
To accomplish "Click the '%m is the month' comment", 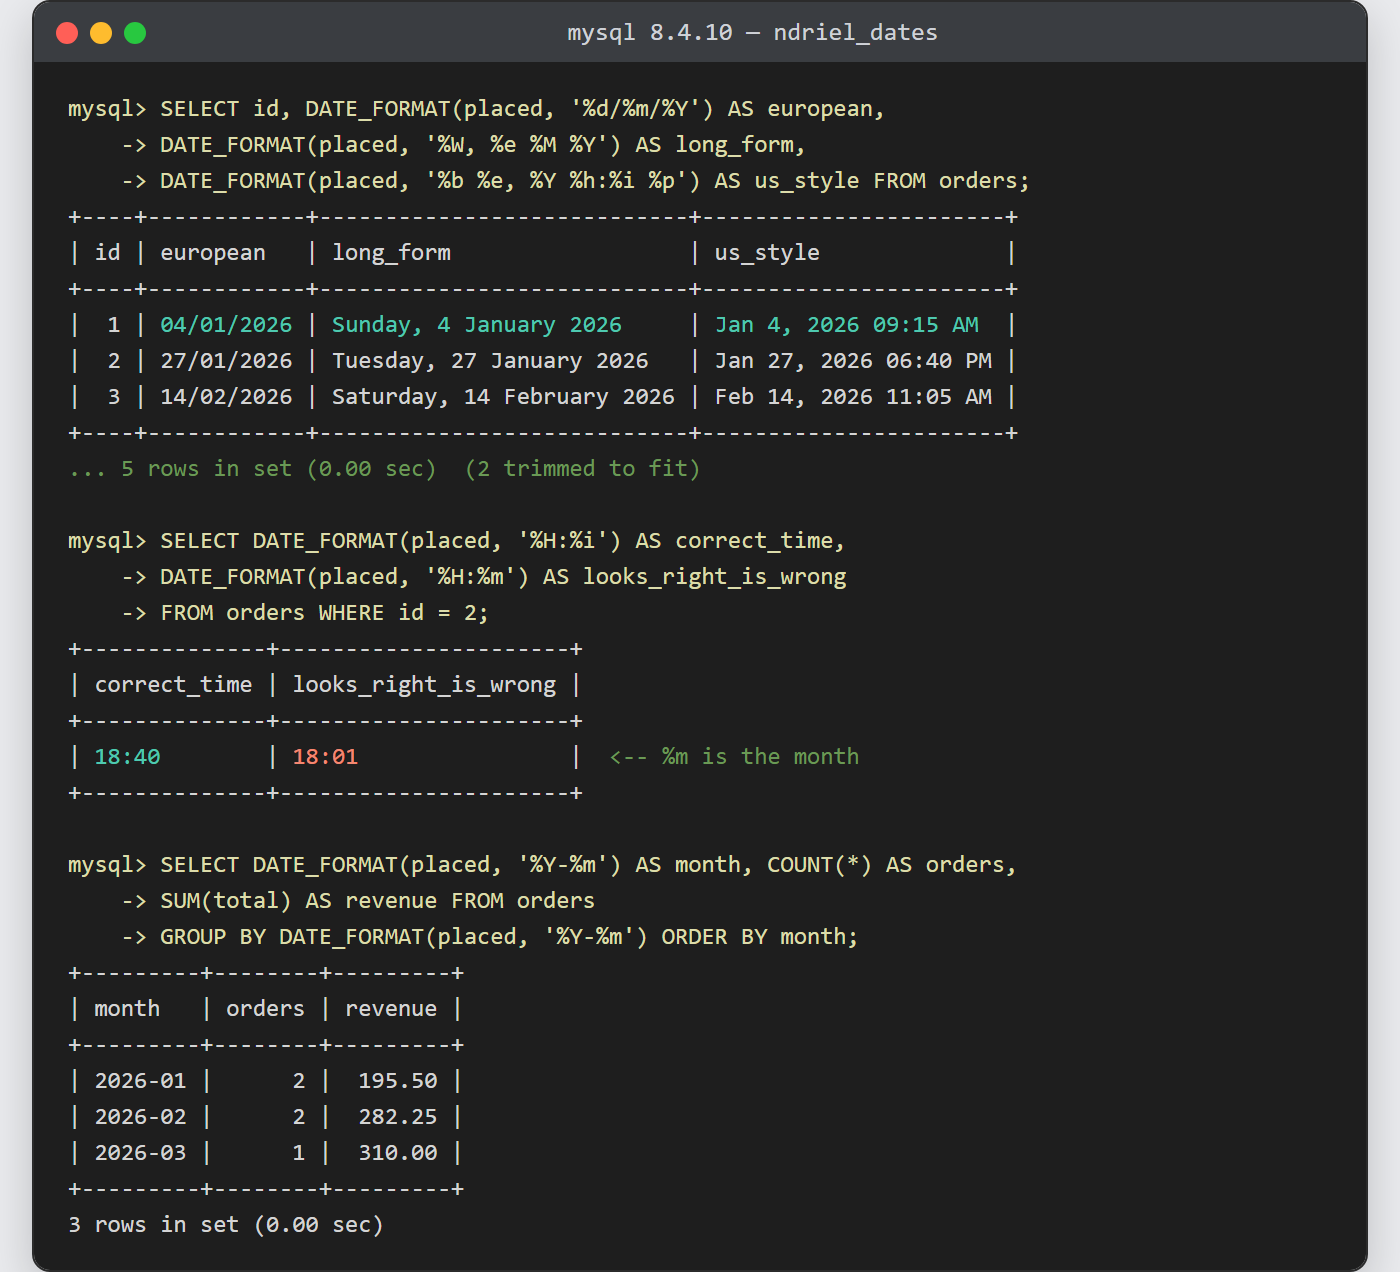I will pyautogui.click(x=734, y=757).
